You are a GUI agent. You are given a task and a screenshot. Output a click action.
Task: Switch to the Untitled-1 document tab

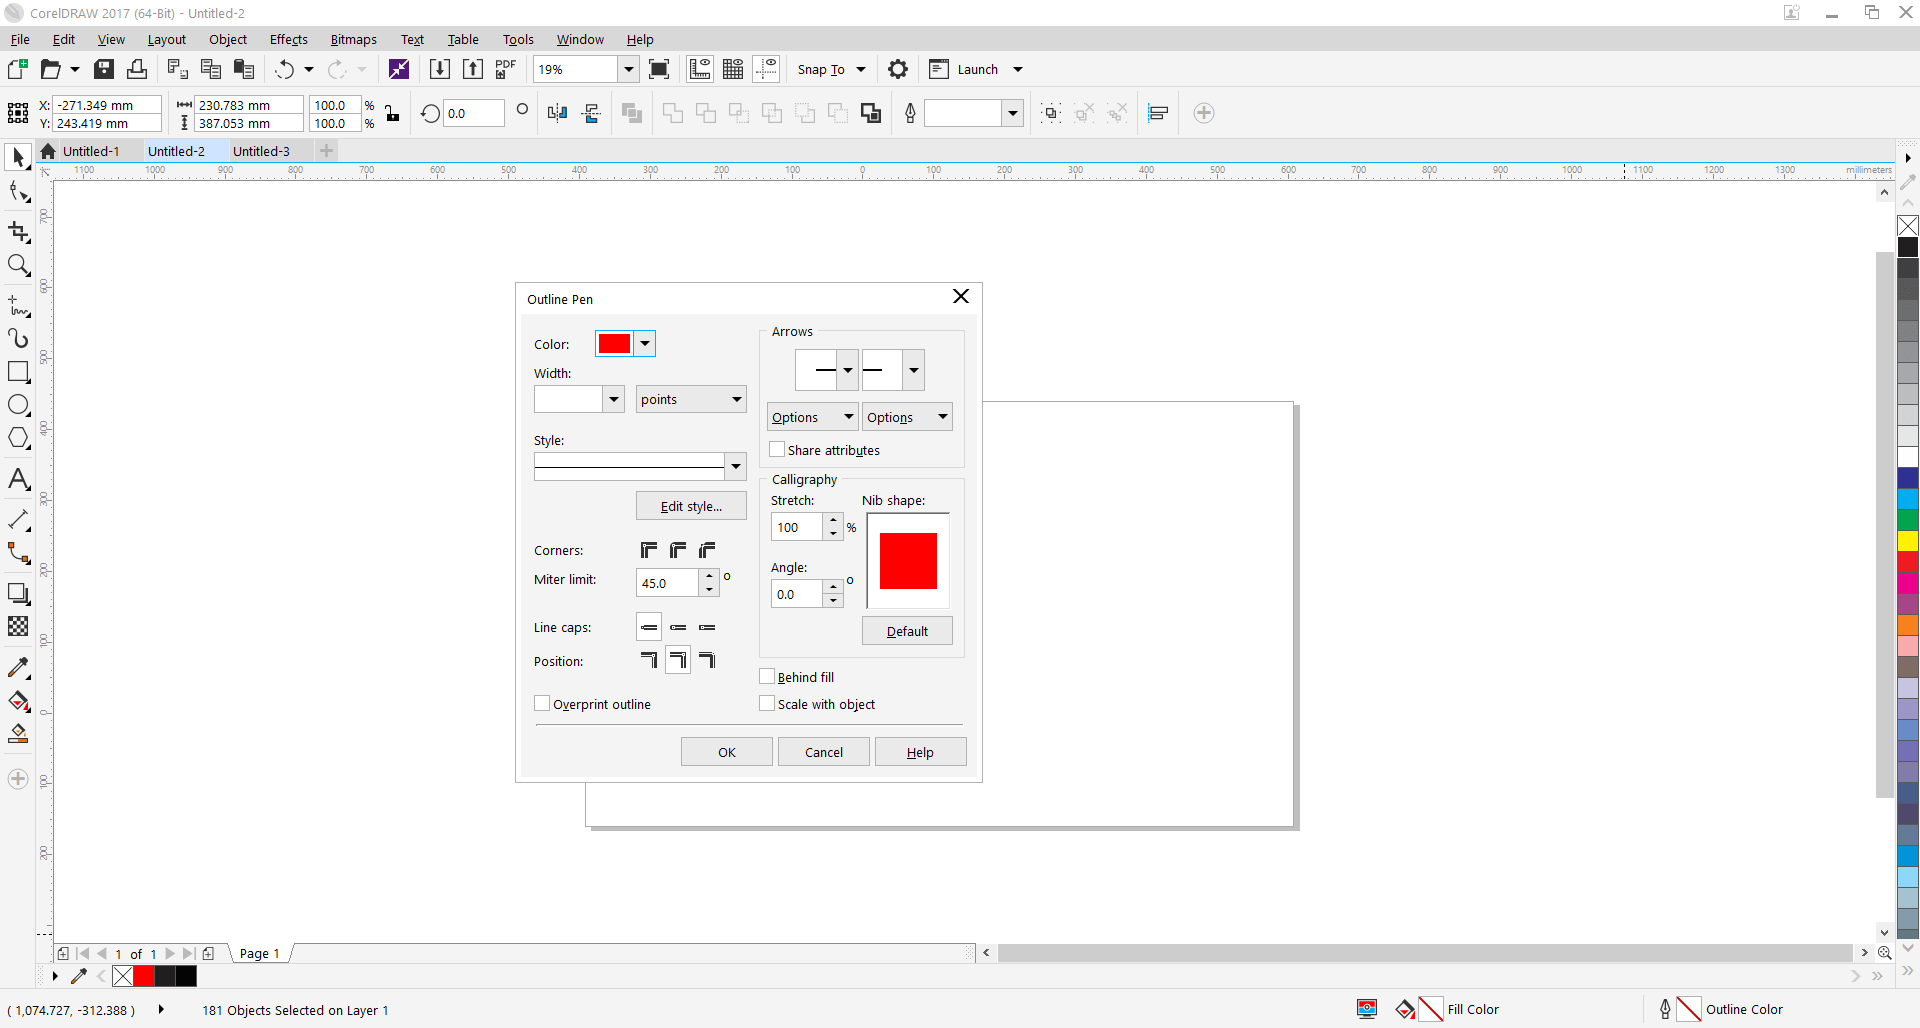pyautogui.click(x=91, y=151)
